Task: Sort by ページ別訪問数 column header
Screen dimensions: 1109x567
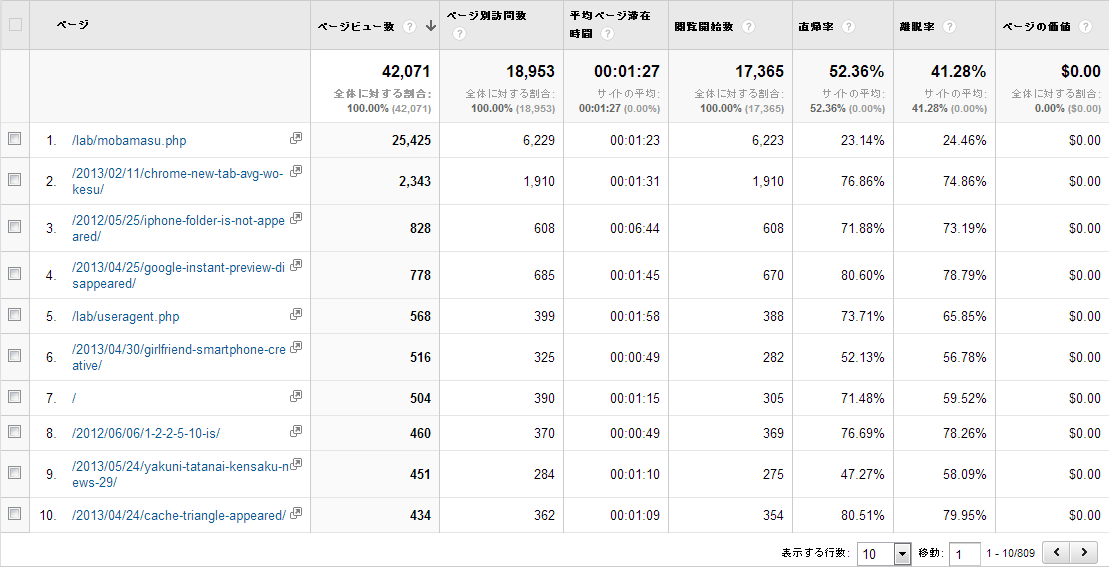Action: click(x=486, y=16)
